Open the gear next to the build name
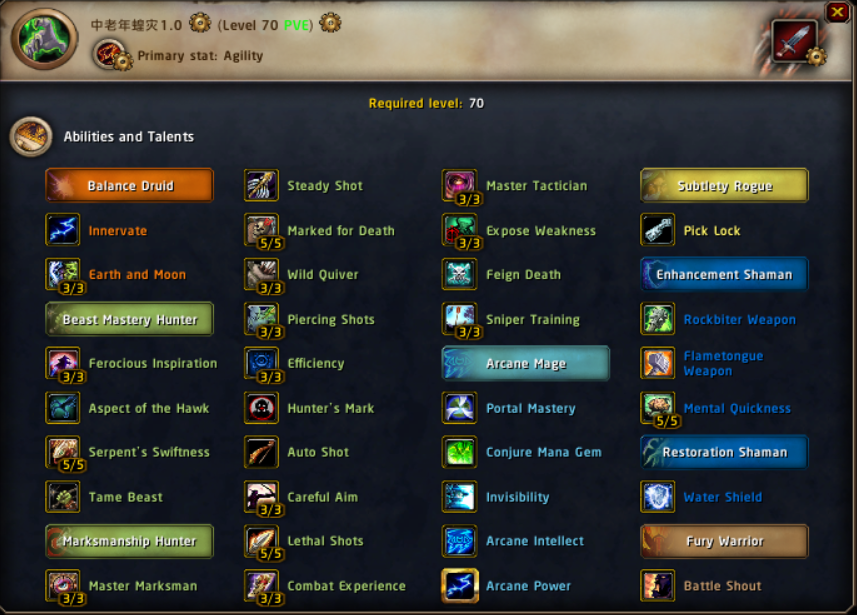The width and height of the screenshot is (857, 615). [199, 23]
